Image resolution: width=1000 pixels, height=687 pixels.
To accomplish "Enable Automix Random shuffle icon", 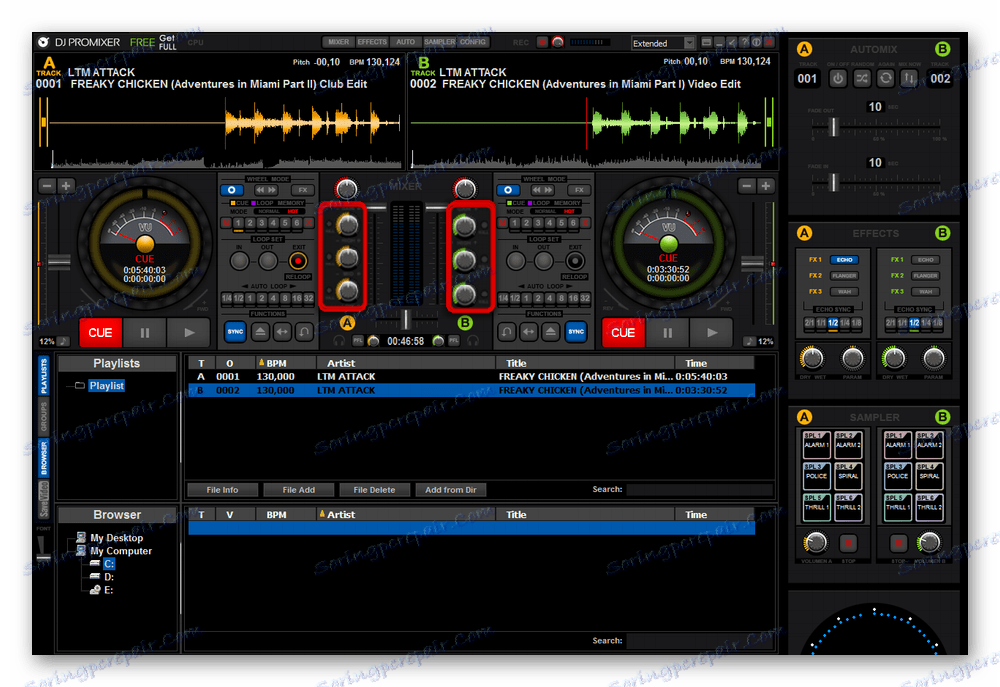I will (862, 78).
